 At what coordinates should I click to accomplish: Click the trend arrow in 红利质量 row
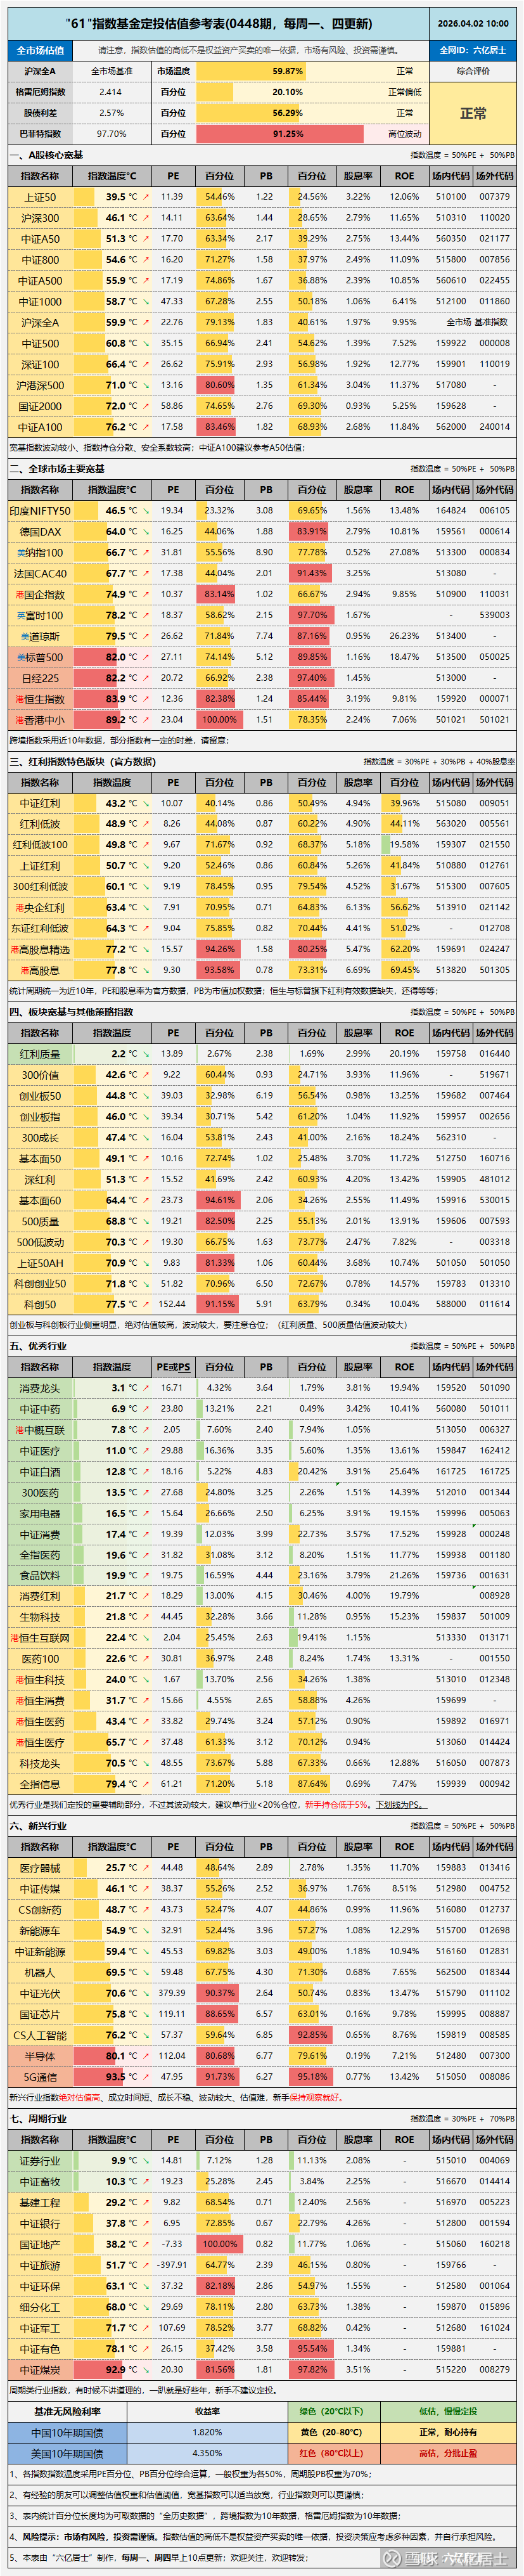point(146,1054)
